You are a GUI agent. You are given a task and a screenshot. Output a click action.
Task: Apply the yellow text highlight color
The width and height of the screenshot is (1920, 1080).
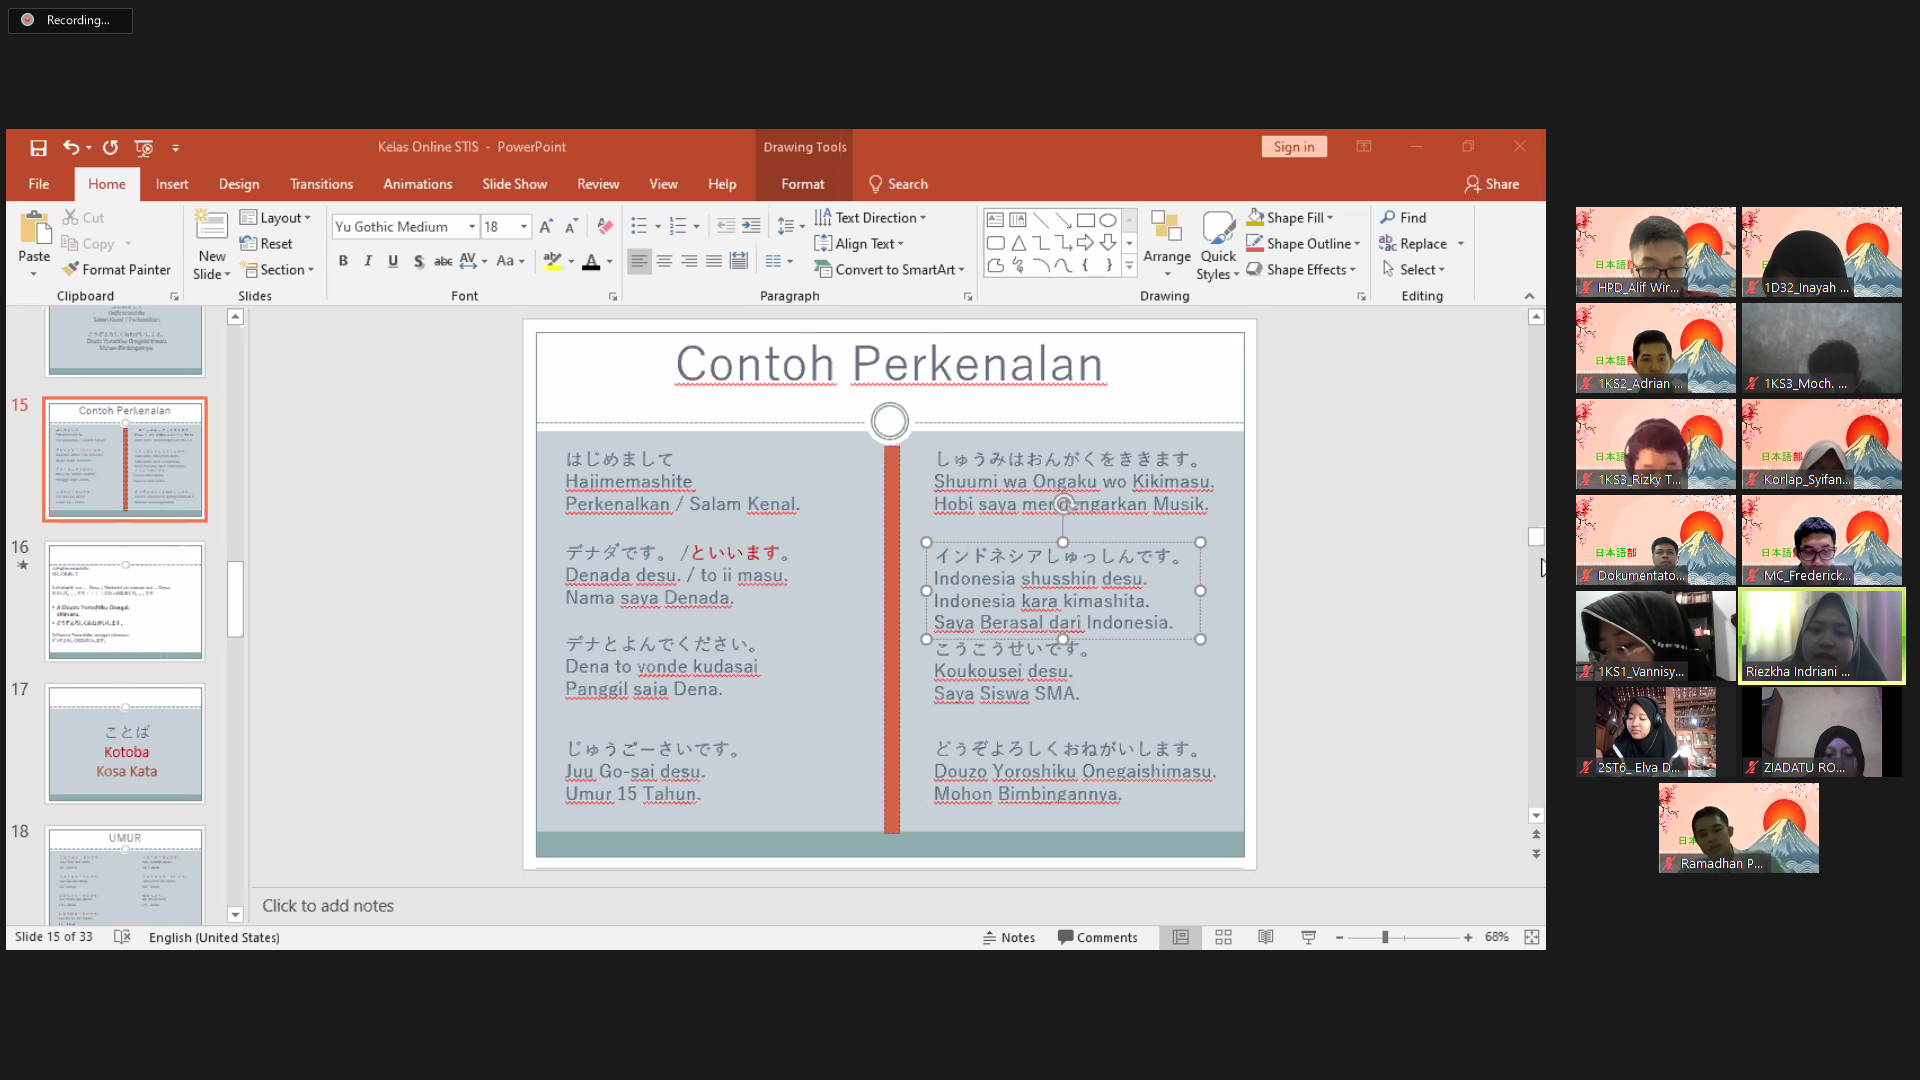(x=552, y=262)
